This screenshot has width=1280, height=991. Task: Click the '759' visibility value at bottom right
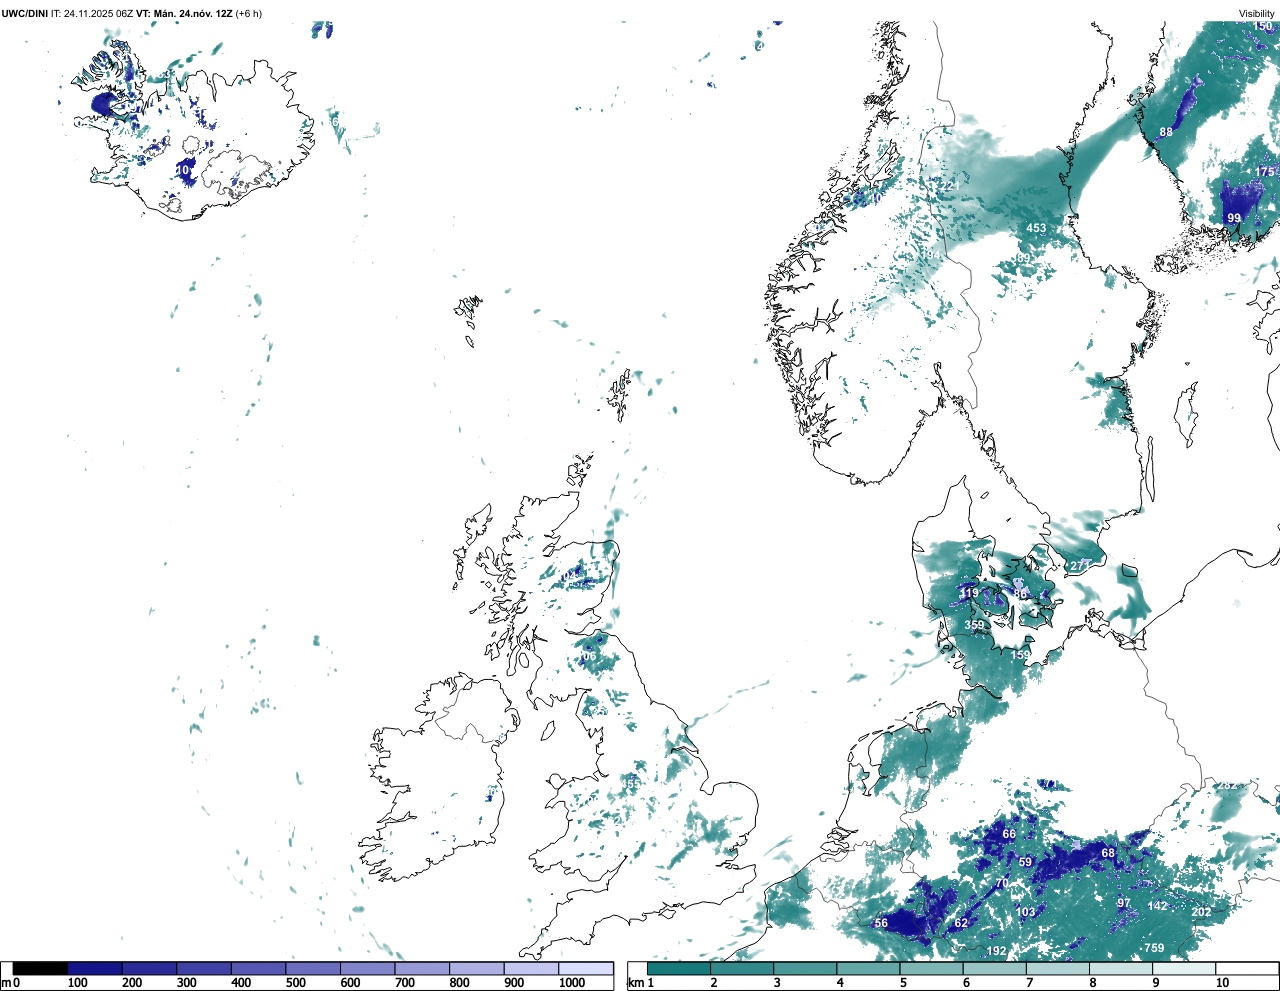1154,948
